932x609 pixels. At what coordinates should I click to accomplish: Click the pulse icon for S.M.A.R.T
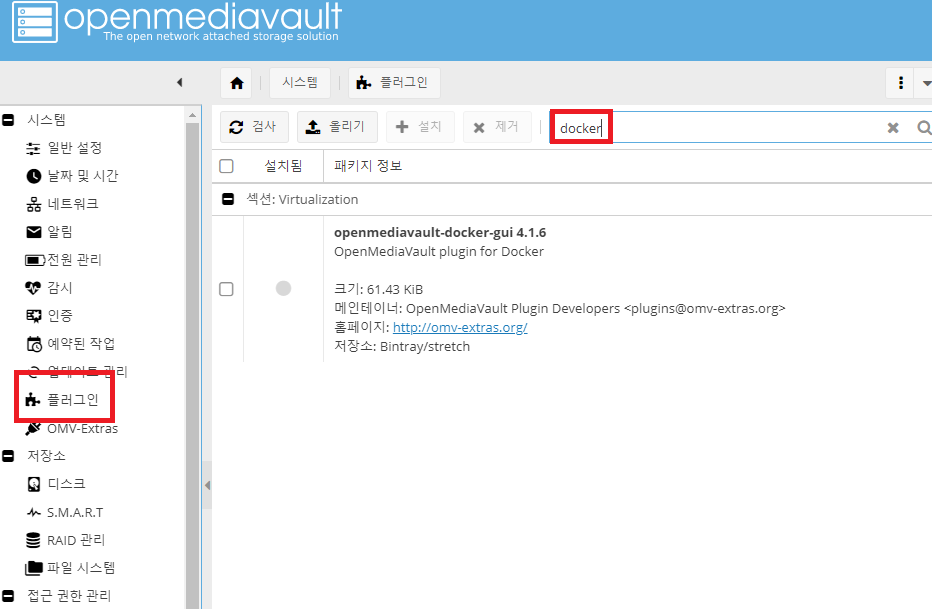[x=34, y=512]
